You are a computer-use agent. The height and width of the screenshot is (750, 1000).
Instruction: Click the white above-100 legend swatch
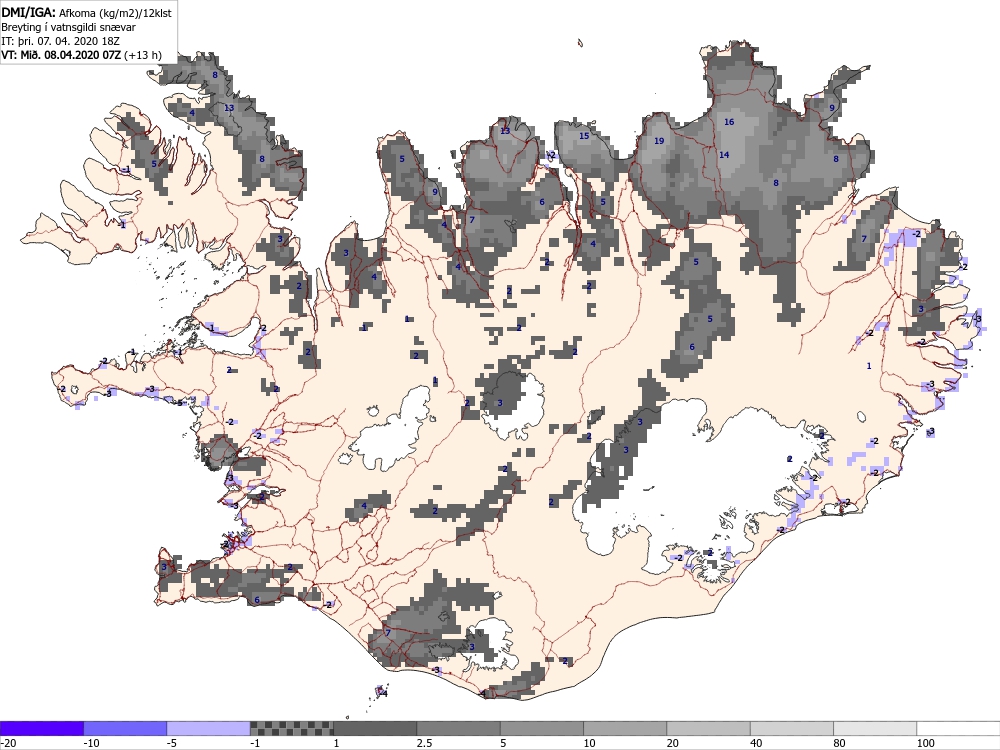coord(959,728)
